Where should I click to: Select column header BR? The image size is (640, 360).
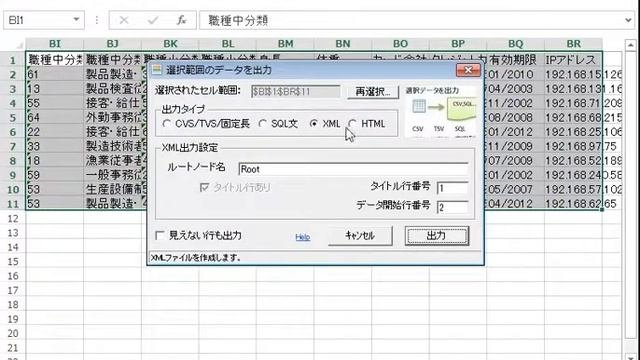573,44
